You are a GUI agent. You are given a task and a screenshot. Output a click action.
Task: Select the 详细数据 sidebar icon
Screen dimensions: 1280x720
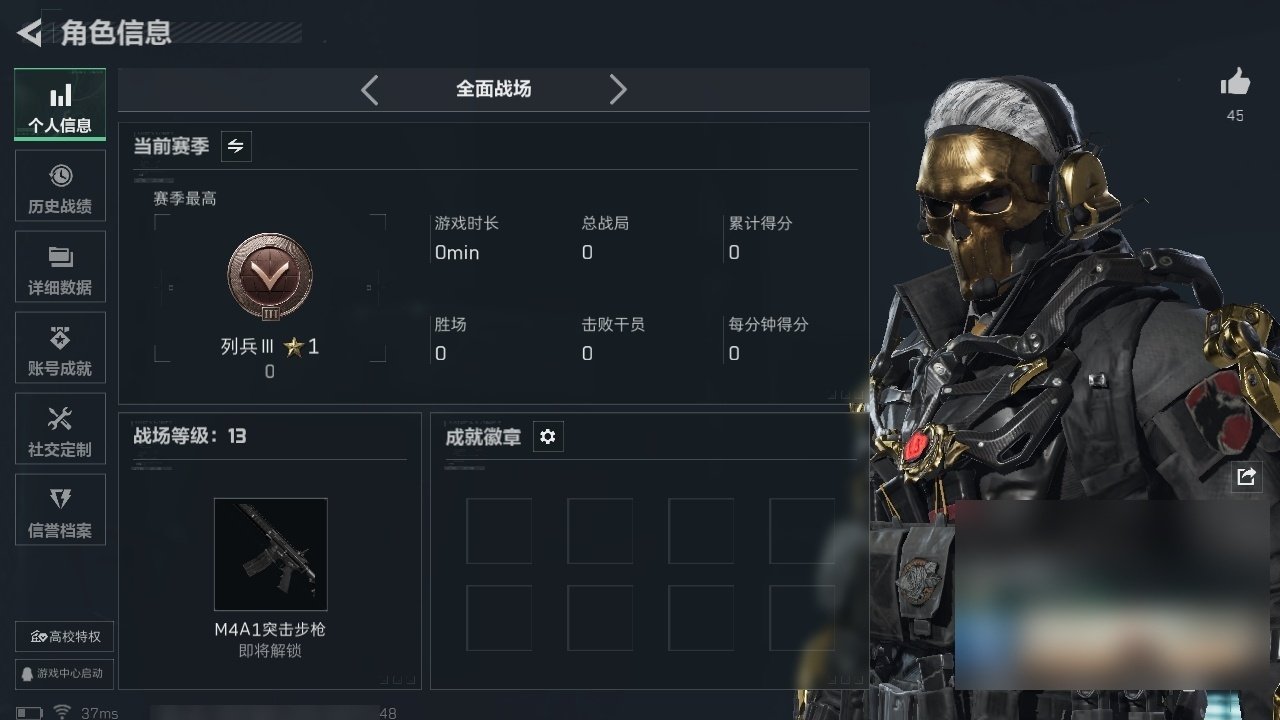point(60,267)
